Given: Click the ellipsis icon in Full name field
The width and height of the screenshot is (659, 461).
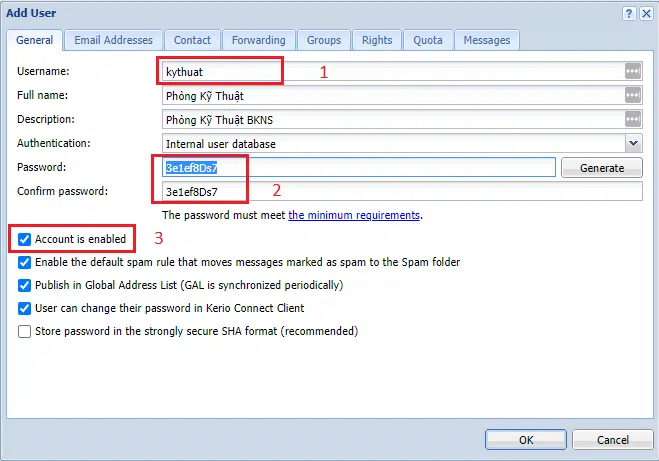Looking at the screenshot, I should (632, 95).
